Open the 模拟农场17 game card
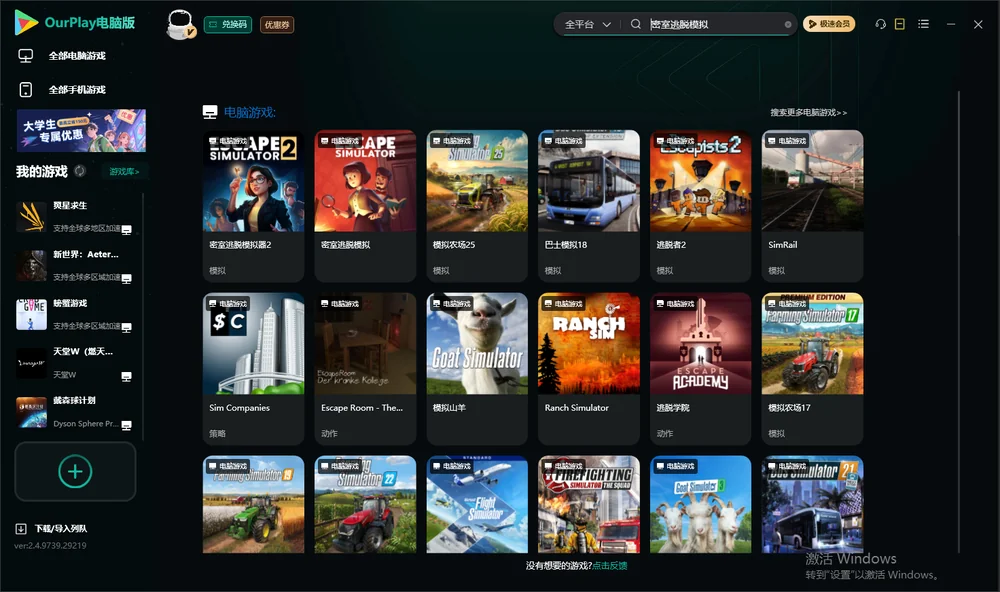Image resolution: width=1000 pixels, height=592 pixels. click(812, 368)
